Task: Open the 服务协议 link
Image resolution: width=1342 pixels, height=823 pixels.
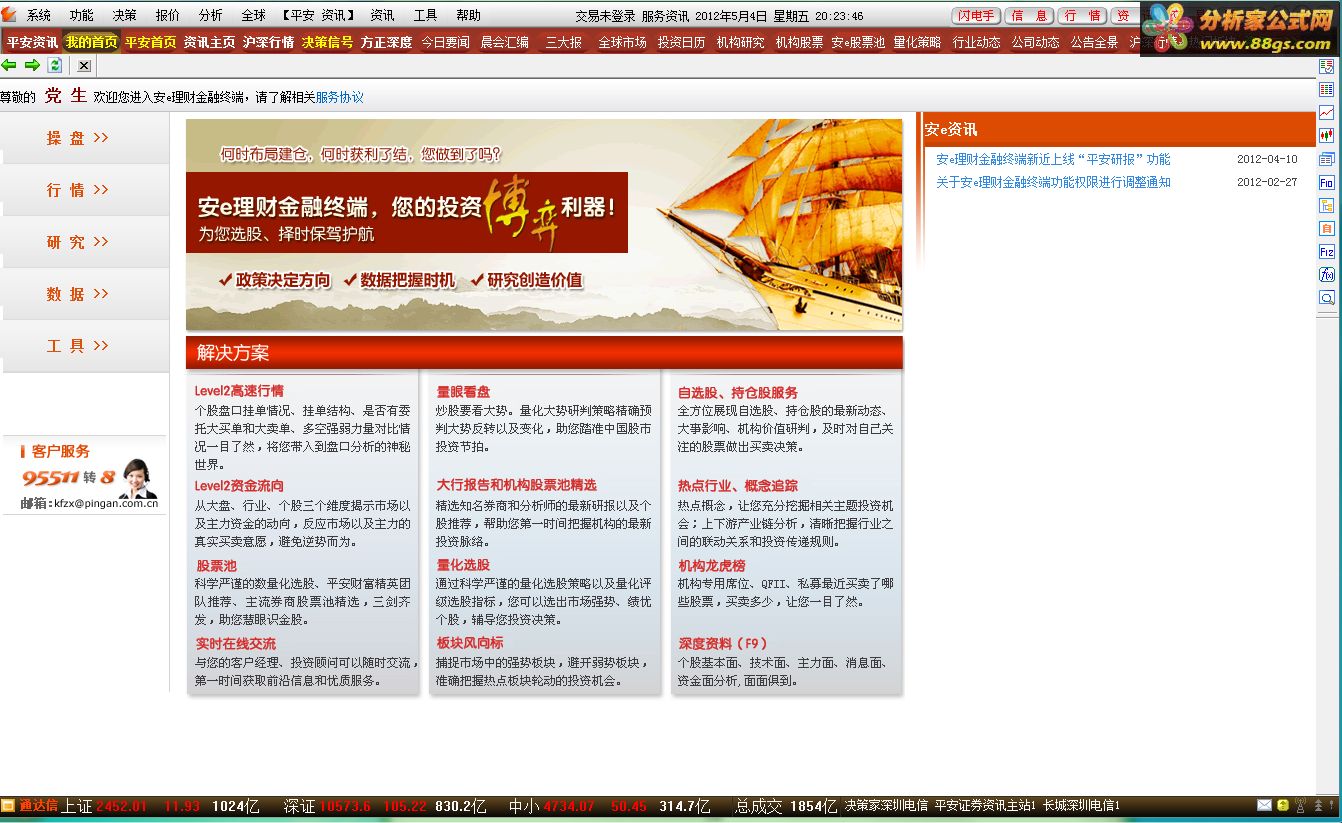Action: 340,97
